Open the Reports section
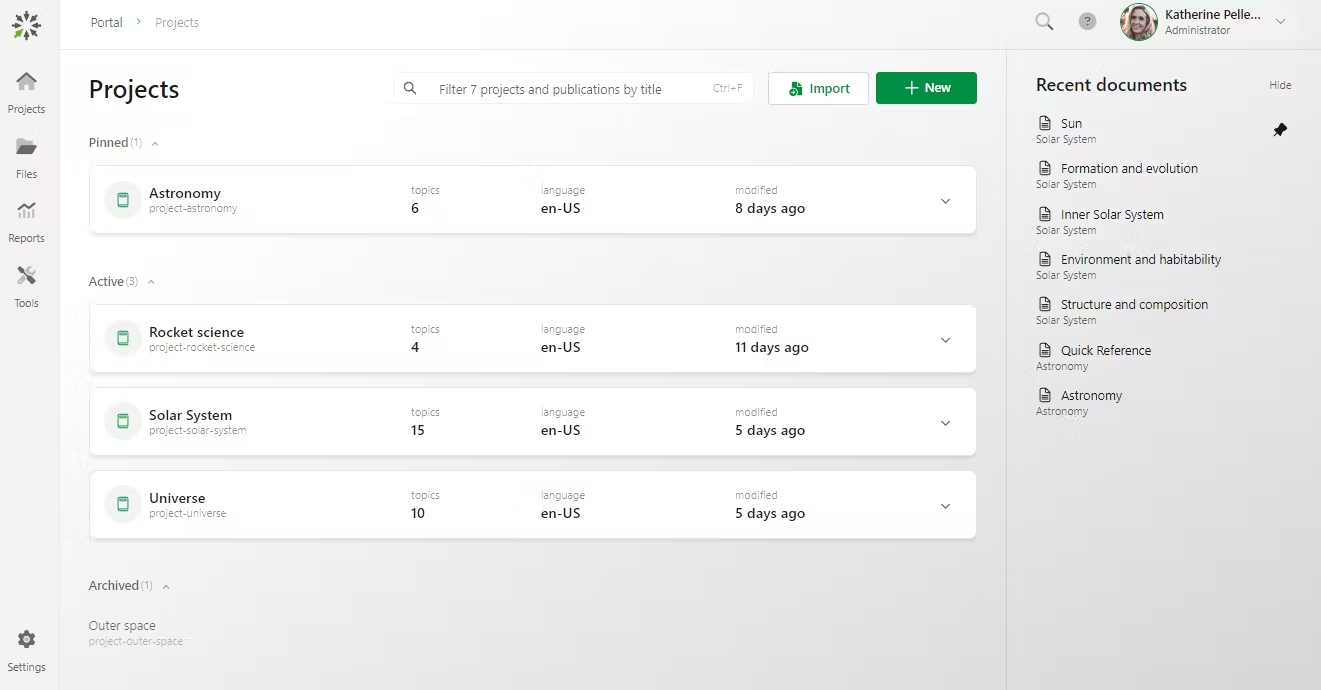 click(26, 219)
